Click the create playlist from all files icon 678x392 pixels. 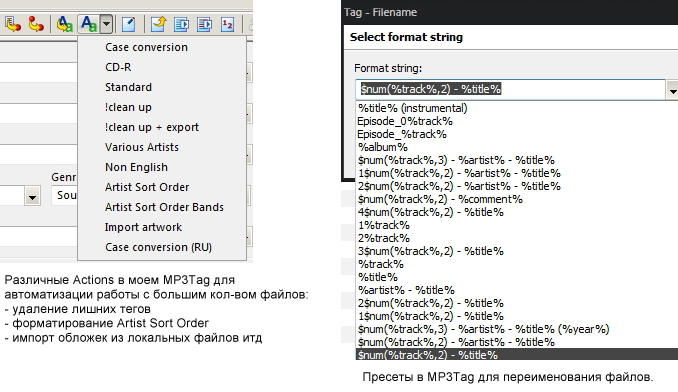coord(181,24)
